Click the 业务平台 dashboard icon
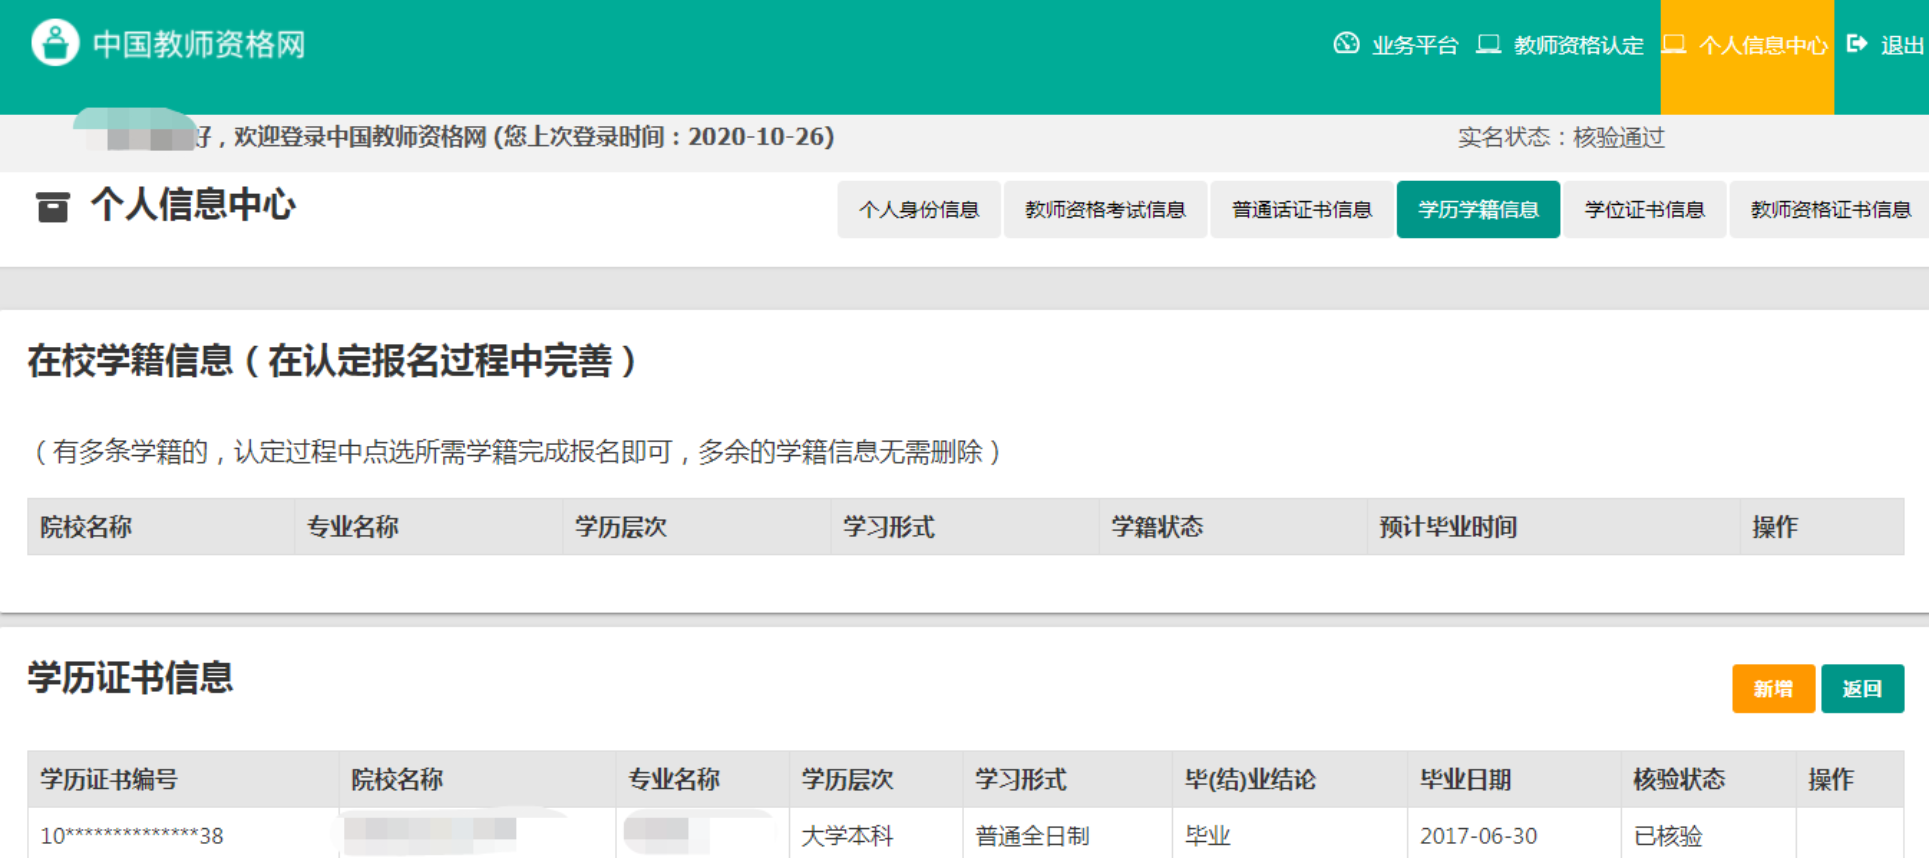 click(x=1346, y=44)
